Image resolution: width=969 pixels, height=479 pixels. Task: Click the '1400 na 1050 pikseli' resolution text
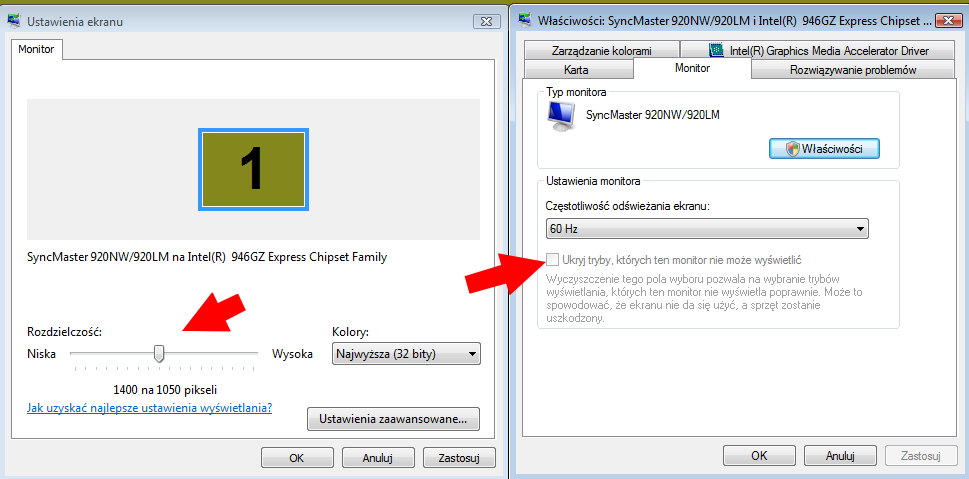pyautogui.click(x=165, y=390)
